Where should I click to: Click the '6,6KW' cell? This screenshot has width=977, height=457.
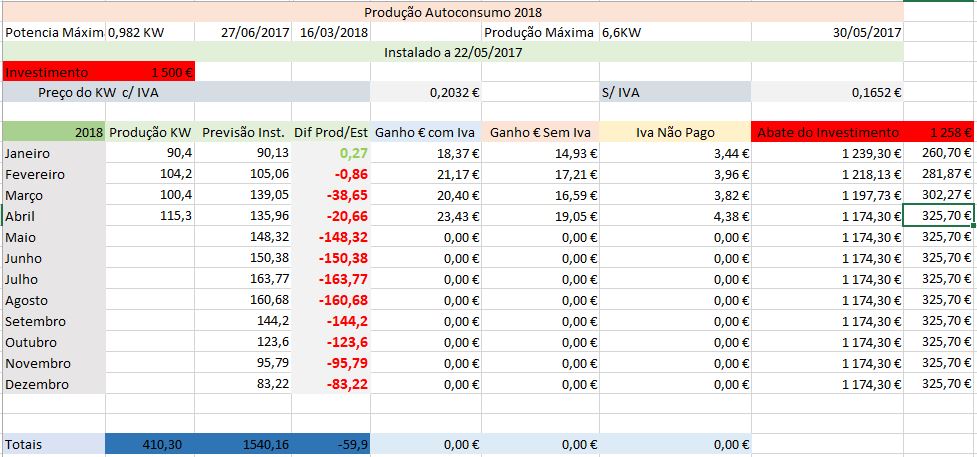point(675,32)
